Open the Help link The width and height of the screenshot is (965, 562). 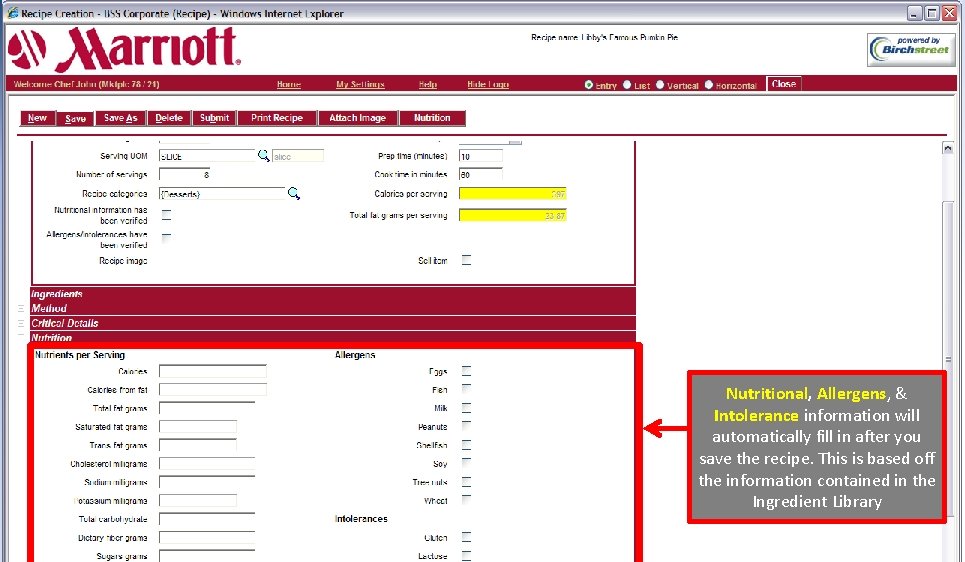point(428,84)
